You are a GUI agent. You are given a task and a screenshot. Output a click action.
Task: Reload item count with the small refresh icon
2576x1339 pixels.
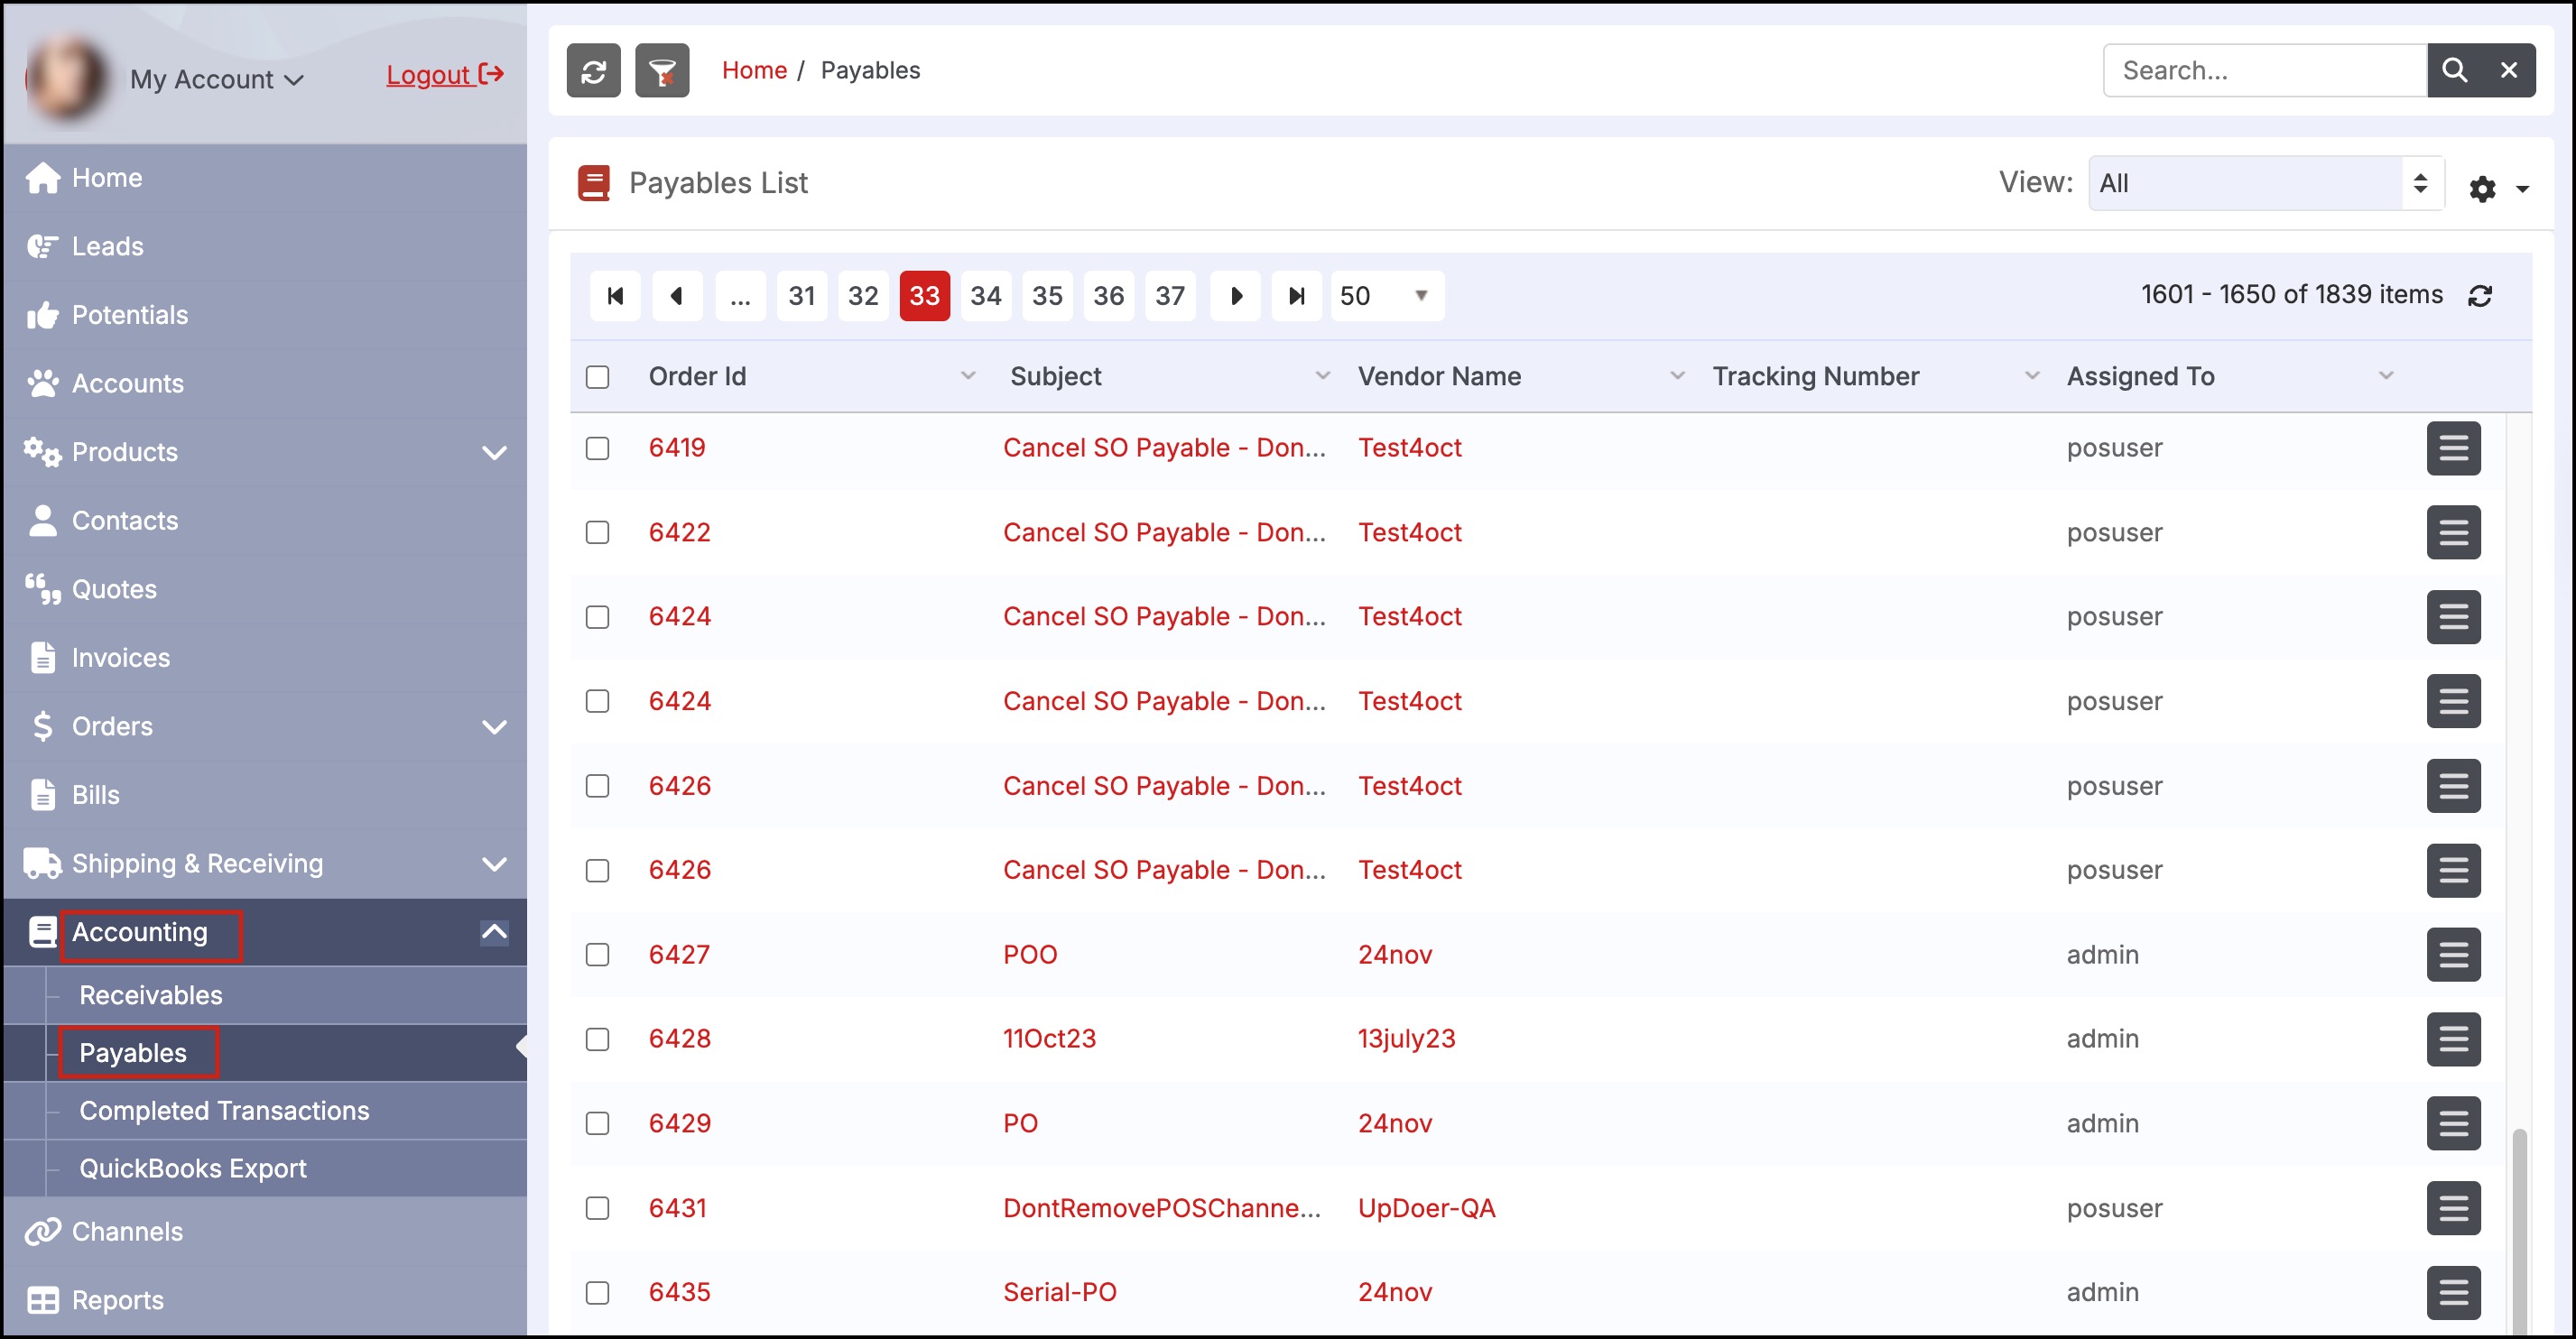point(2479,296)
